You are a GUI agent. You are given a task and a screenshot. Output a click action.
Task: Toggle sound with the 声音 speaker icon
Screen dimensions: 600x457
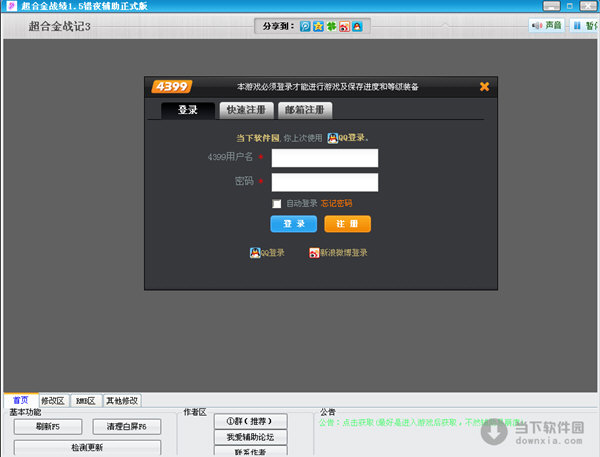537,26
